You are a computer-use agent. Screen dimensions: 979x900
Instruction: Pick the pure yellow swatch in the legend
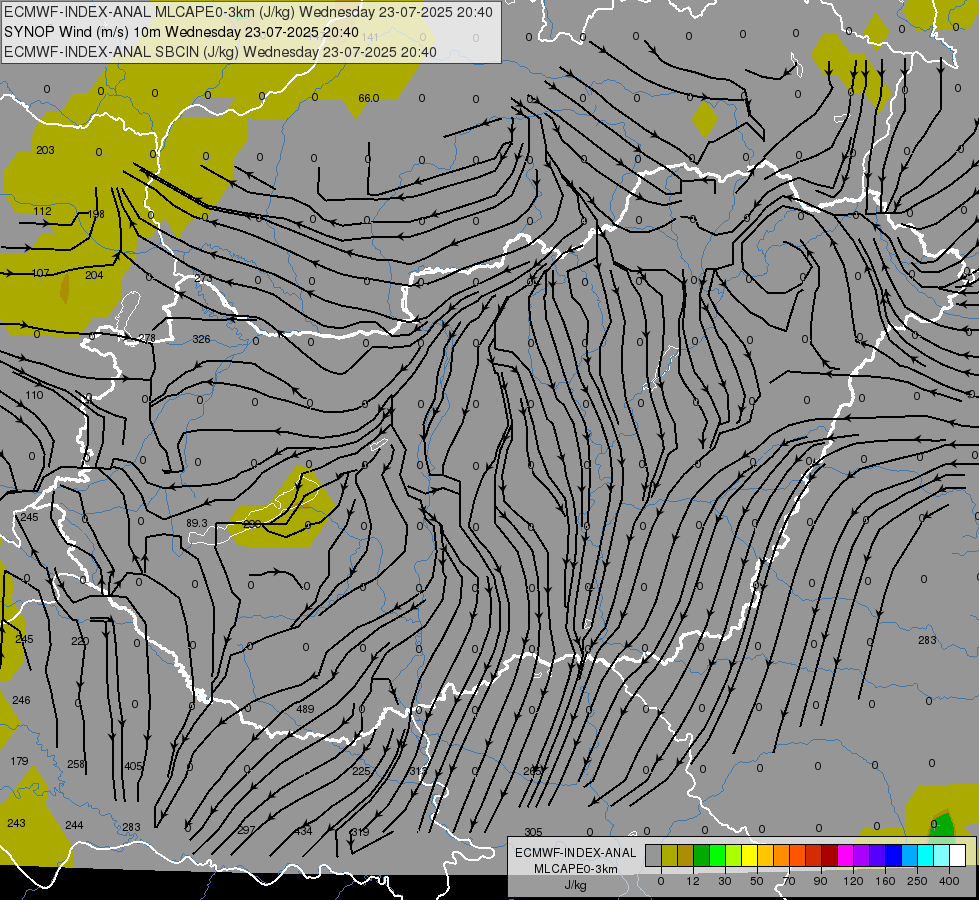[749, 855]
